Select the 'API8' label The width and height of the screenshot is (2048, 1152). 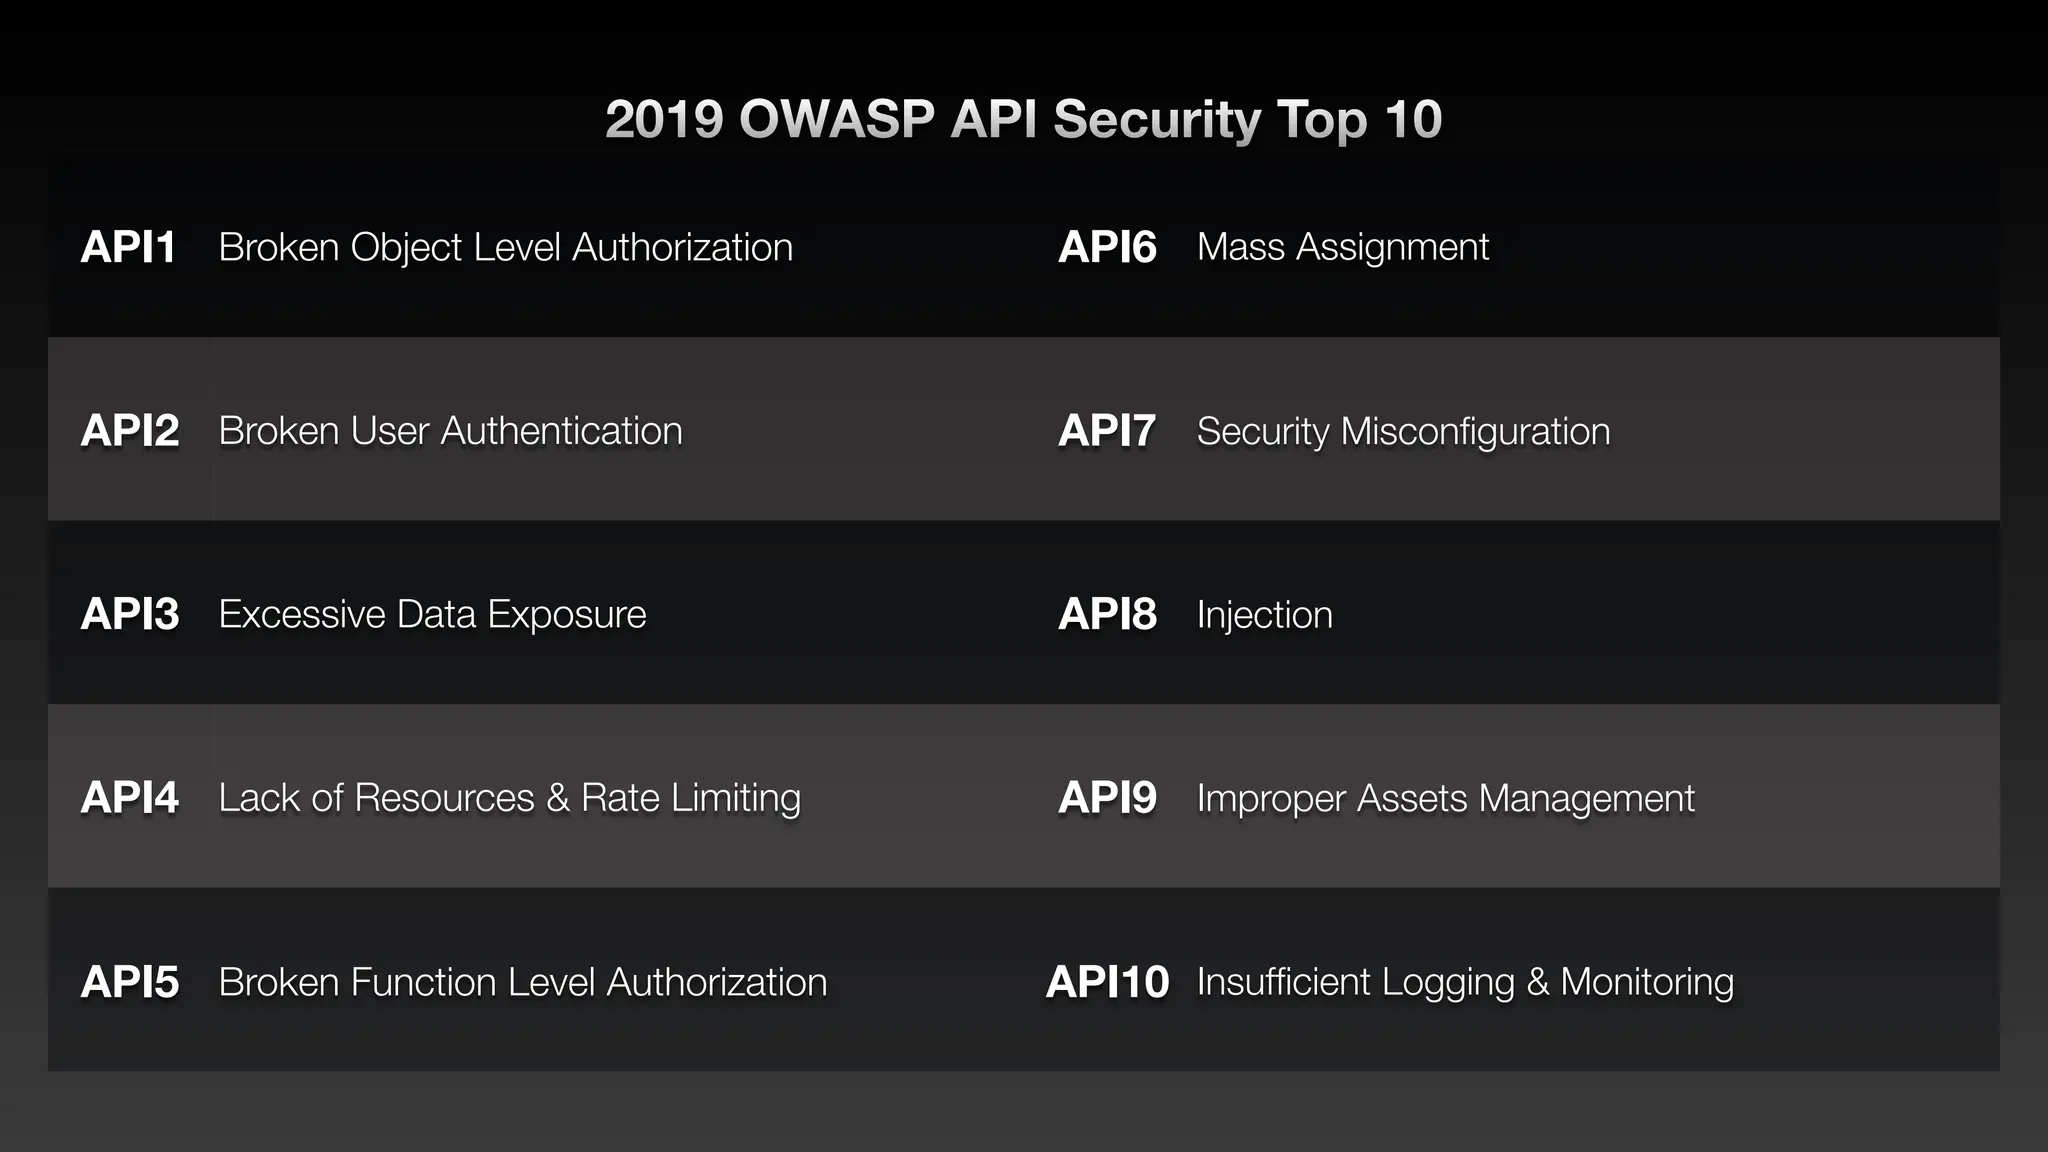coord(1108,614)
